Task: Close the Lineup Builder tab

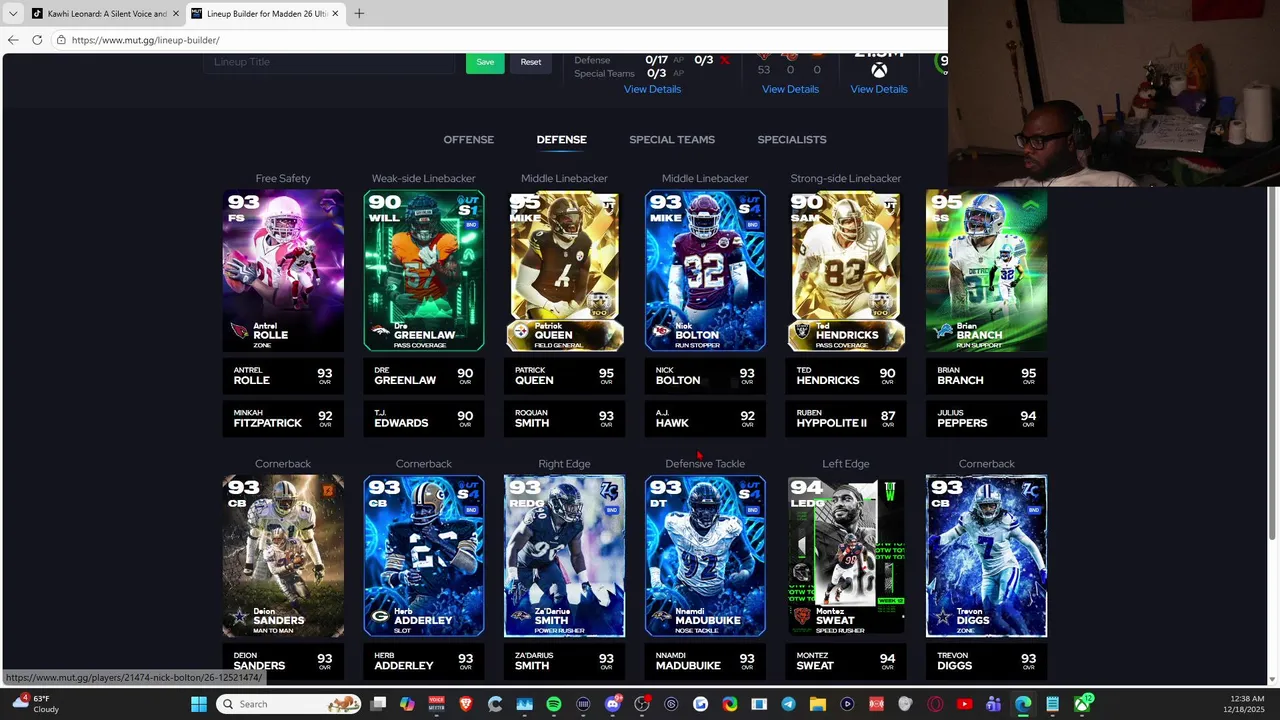Action: tap(335, 14)
